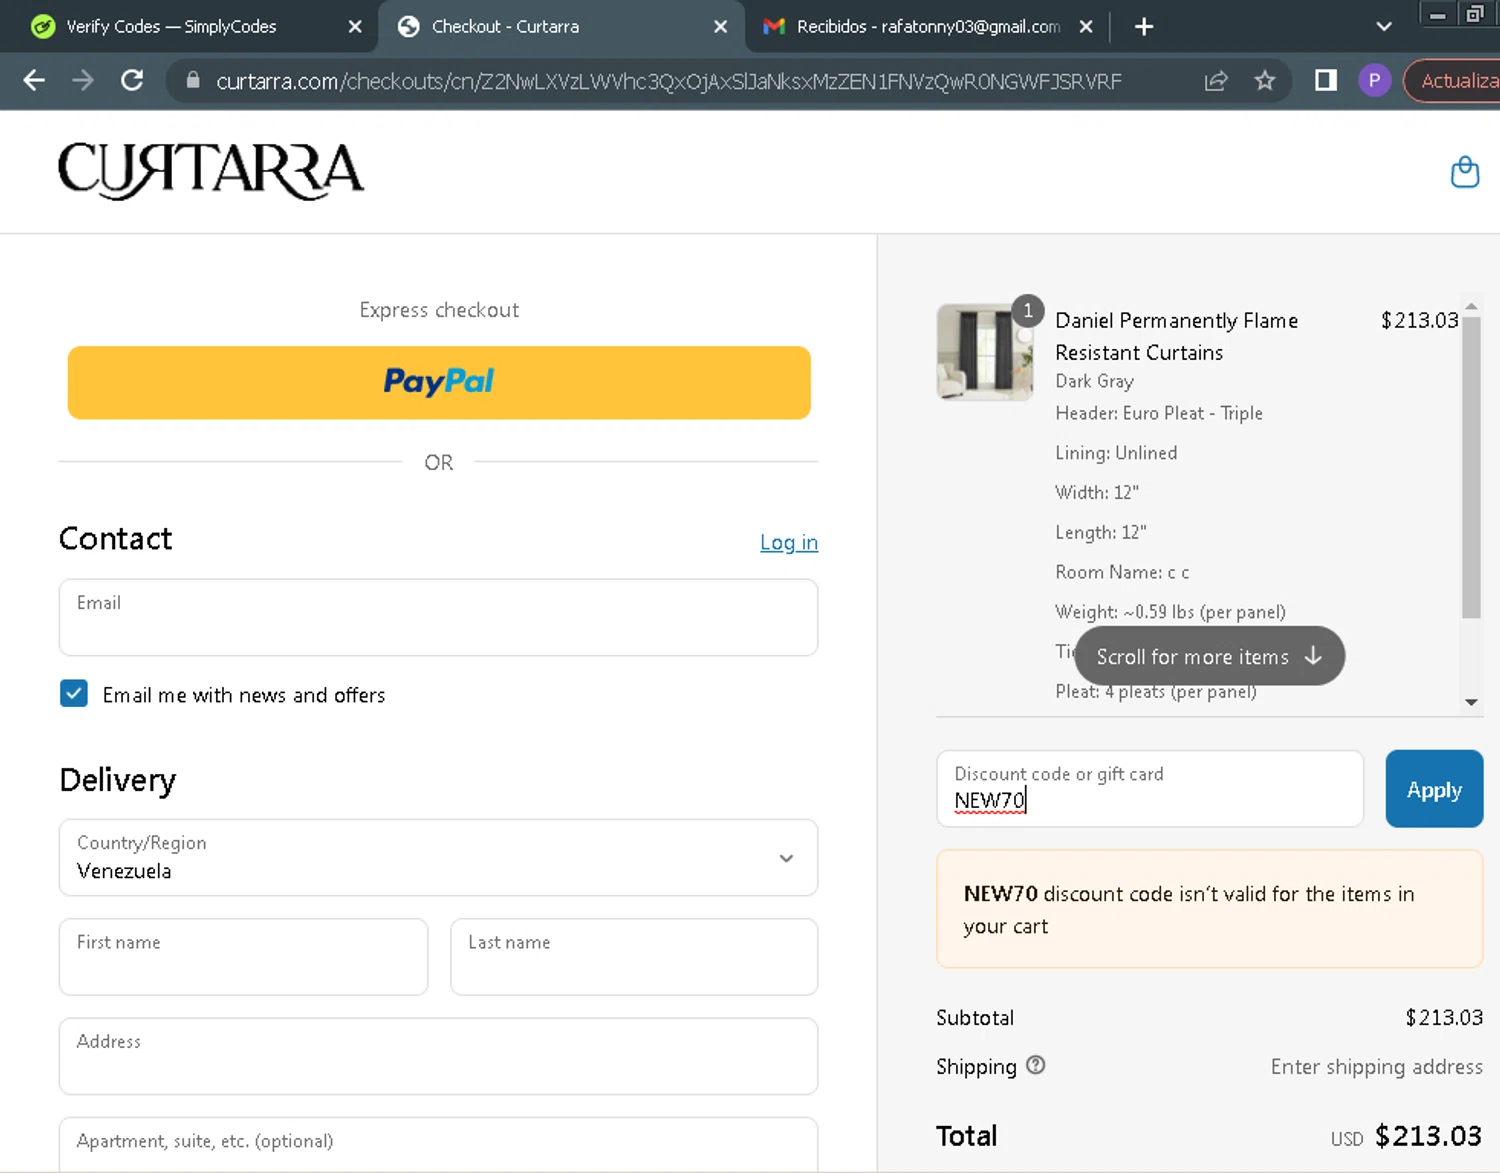Click the Curtarra logo

tap(211, 171)
